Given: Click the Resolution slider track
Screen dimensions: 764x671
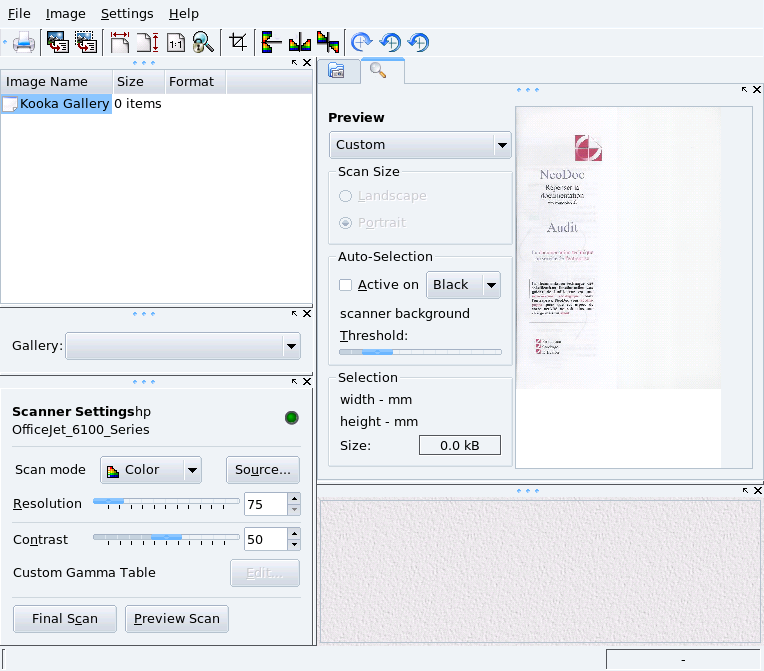Looking at the screenshot, I should point(166,501).
